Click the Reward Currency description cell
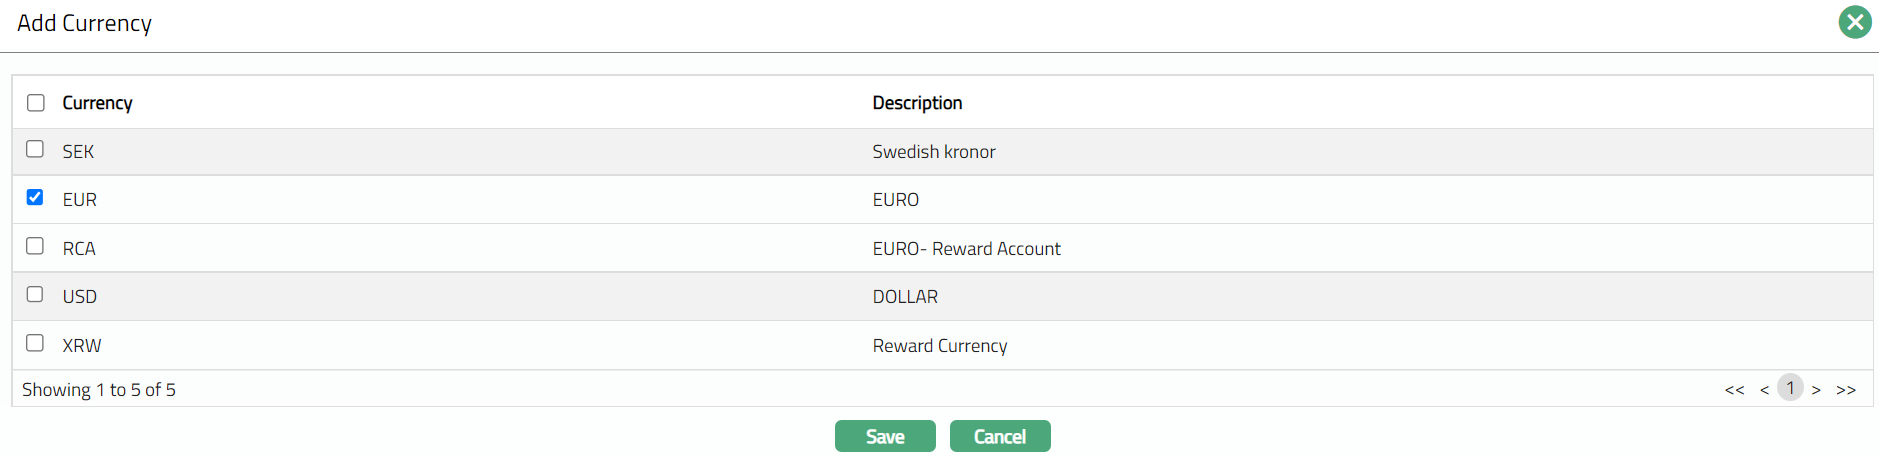The image size is (1879, 457). (940, 346)
